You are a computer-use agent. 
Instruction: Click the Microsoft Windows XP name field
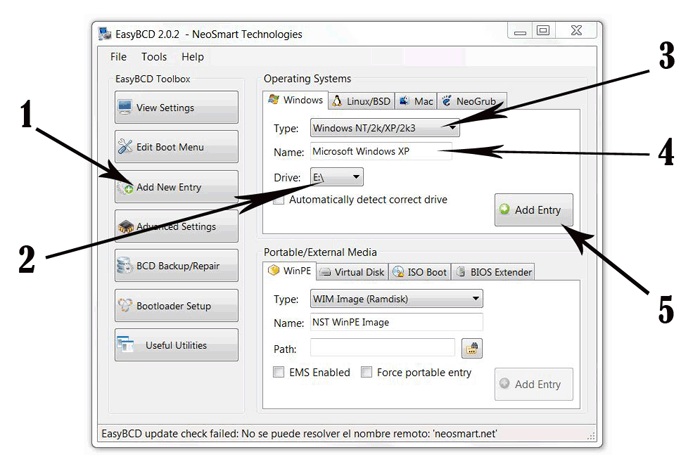pos(381,151)
